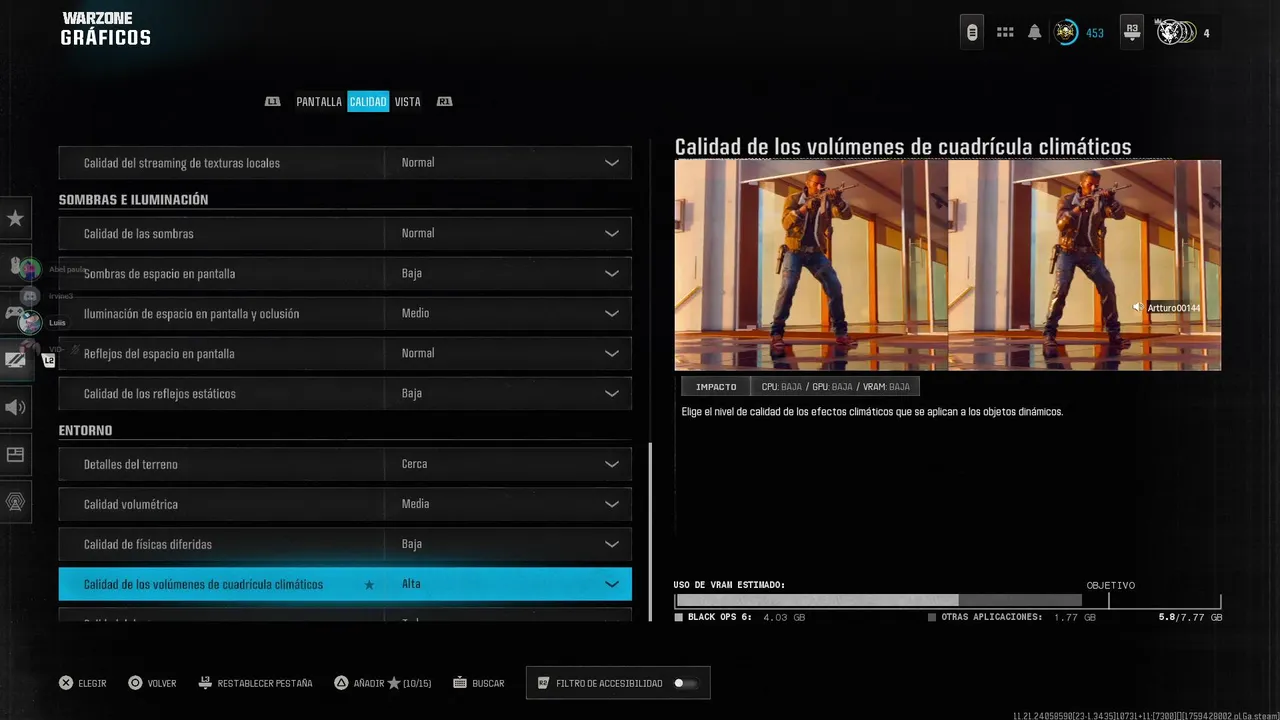Screen dimensions: 1280x720
Task: Open the party members emblems icon
Action: coord(1175,33)
